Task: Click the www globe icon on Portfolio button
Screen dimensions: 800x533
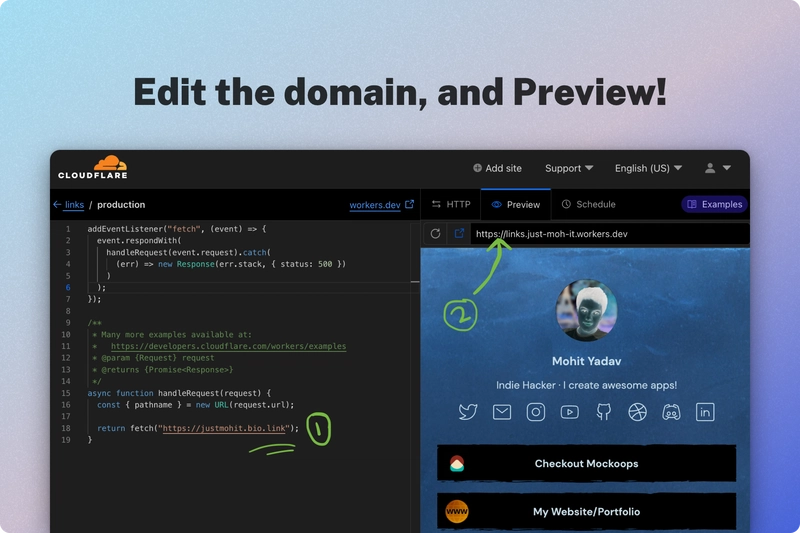Action: point(457,511)
